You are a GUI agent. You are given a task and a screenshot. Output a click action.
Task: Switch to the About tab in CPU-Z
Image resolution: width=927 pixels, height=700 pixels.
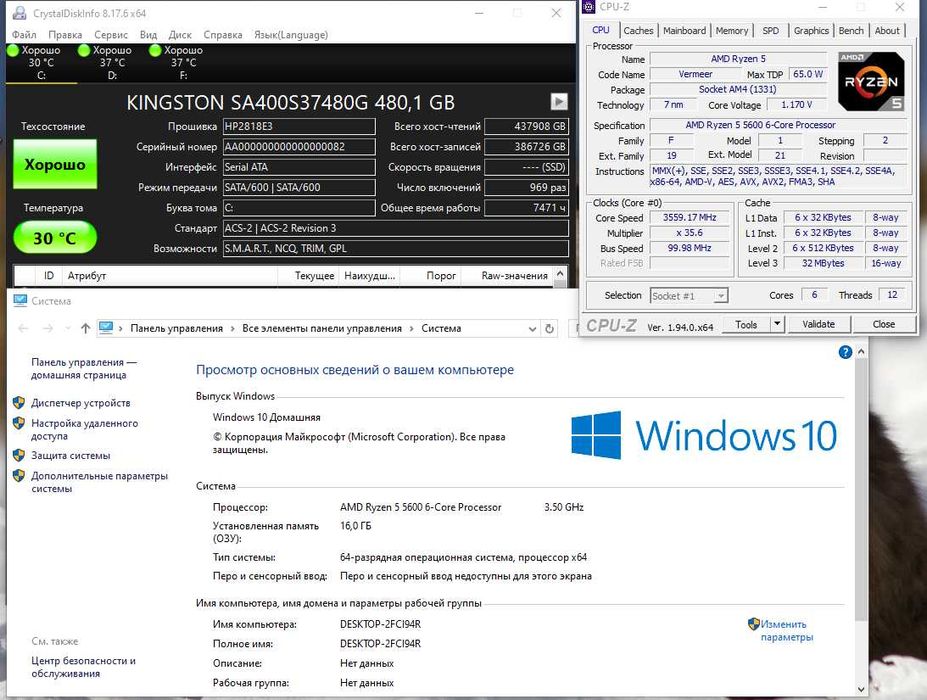(x=887, y=30)
